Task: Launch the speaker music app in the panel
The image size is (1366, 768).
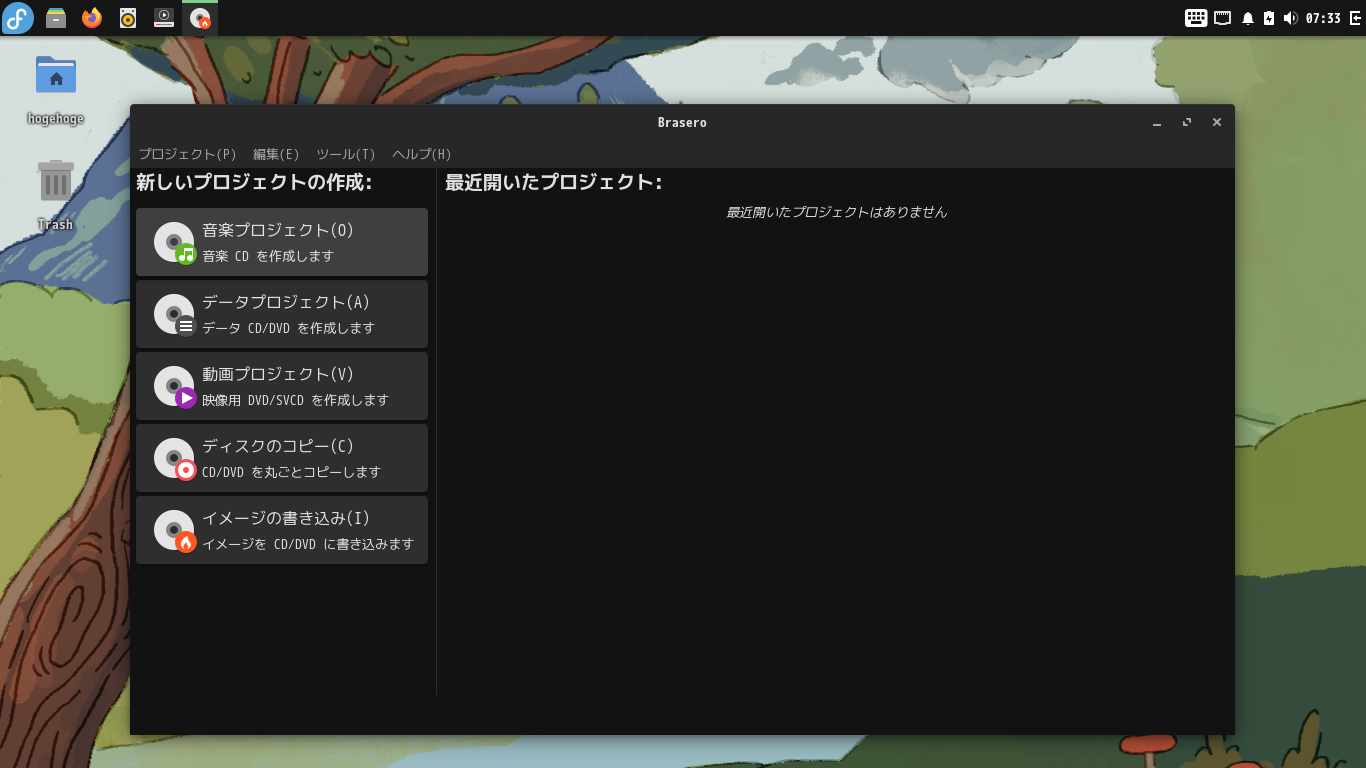Action: pyautogui.click(x=128, y=18)
